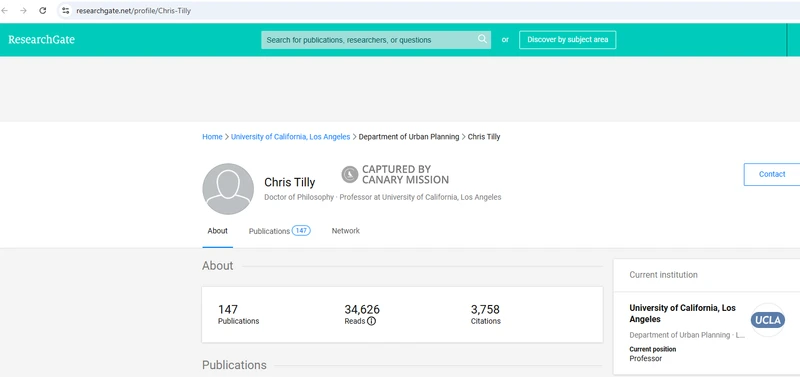
Task: Switch to the Network tab
Action: [x=345, y=231]
